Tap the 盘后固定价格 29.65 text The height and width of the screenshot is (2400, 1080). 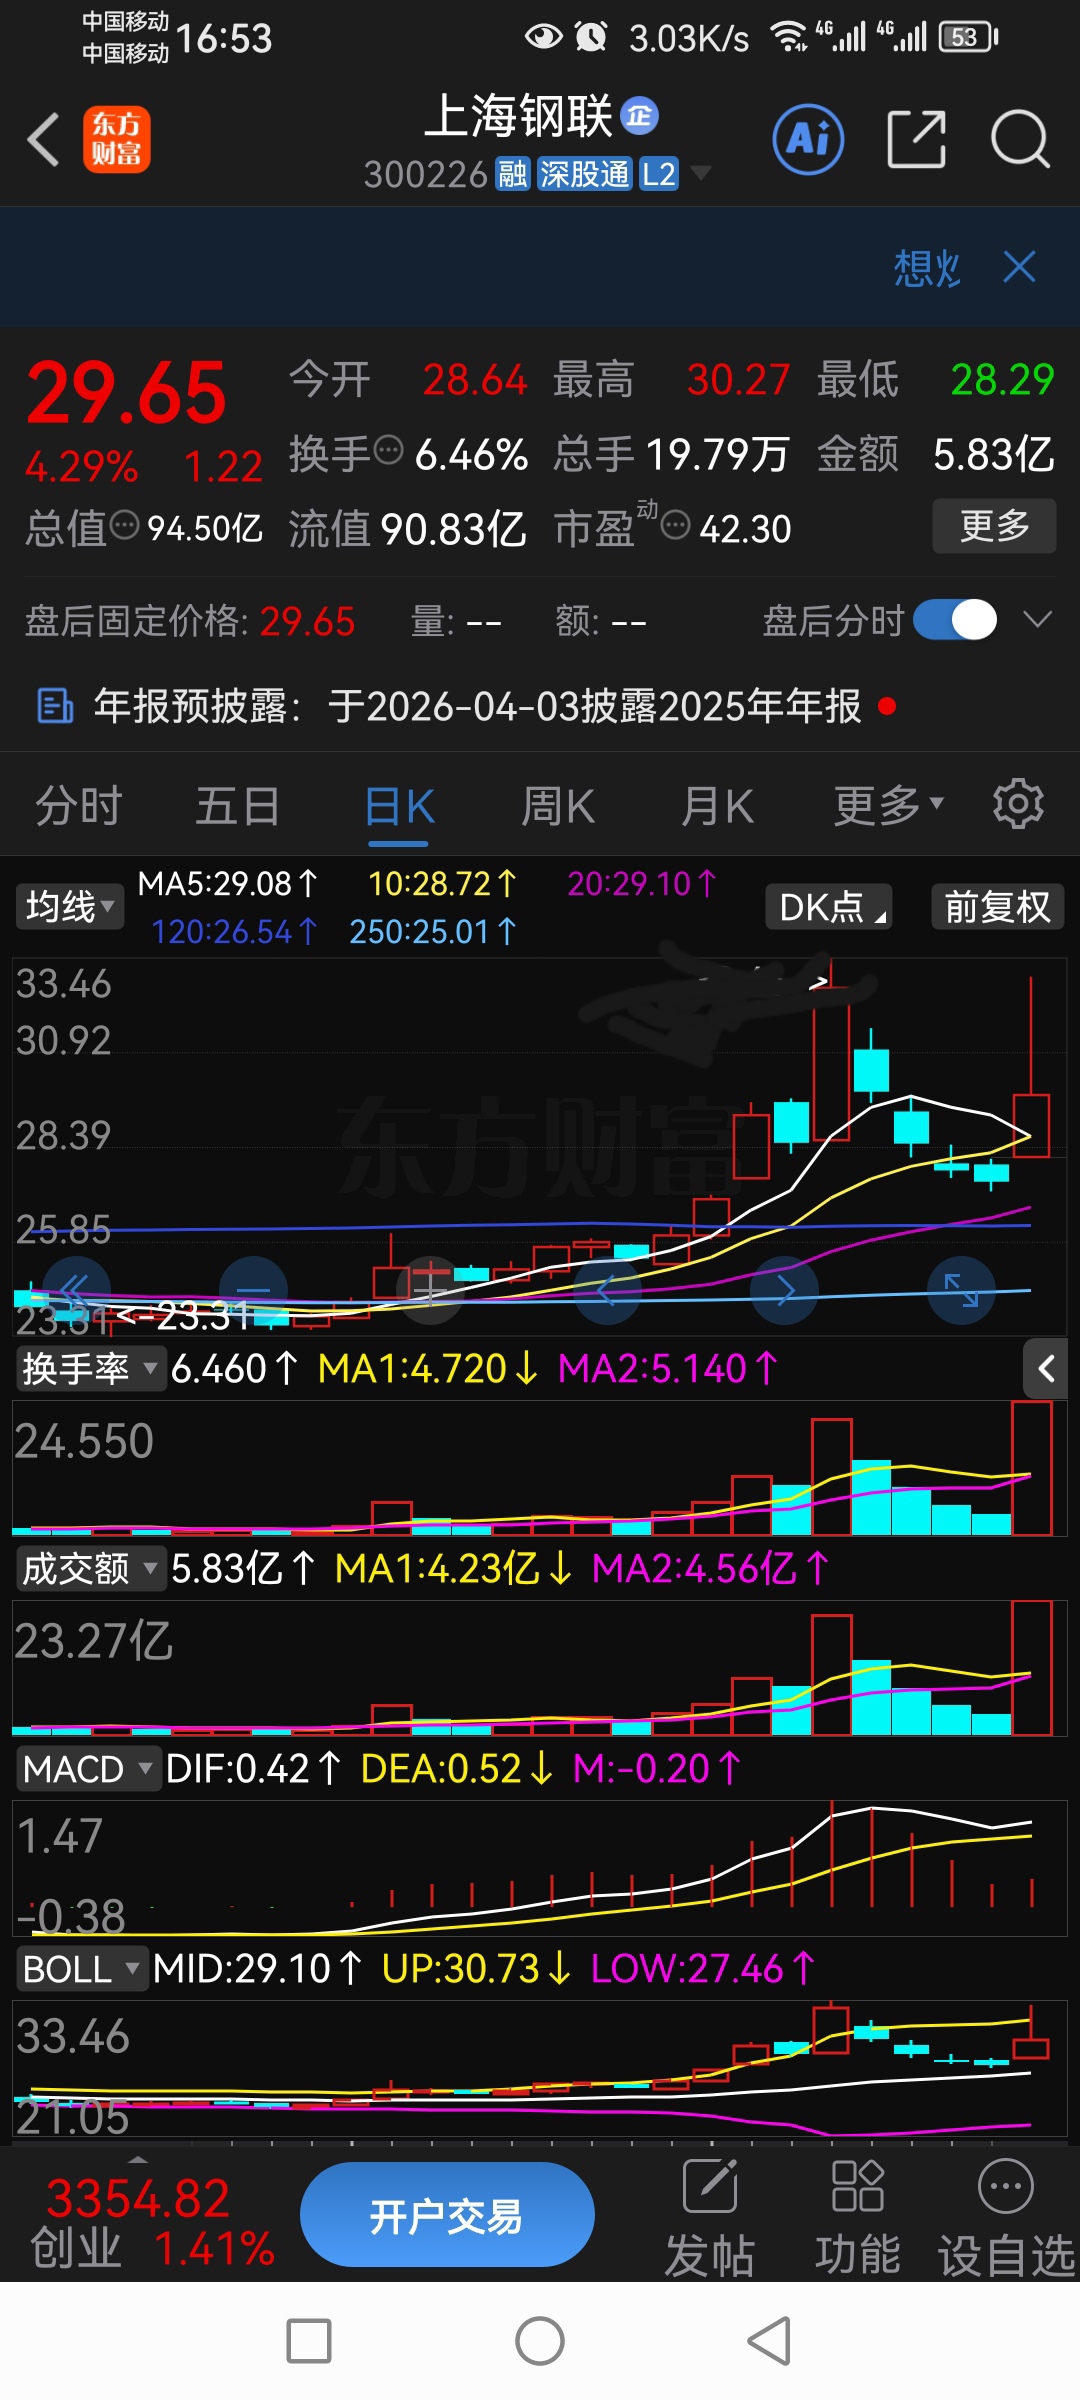point(190,621)
